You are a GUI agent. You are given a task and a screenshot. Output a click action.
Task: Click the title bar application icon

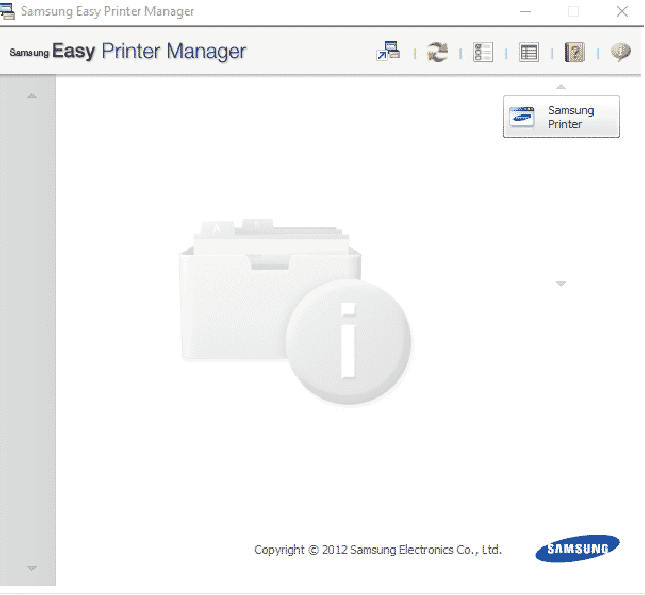click(7, 11)
